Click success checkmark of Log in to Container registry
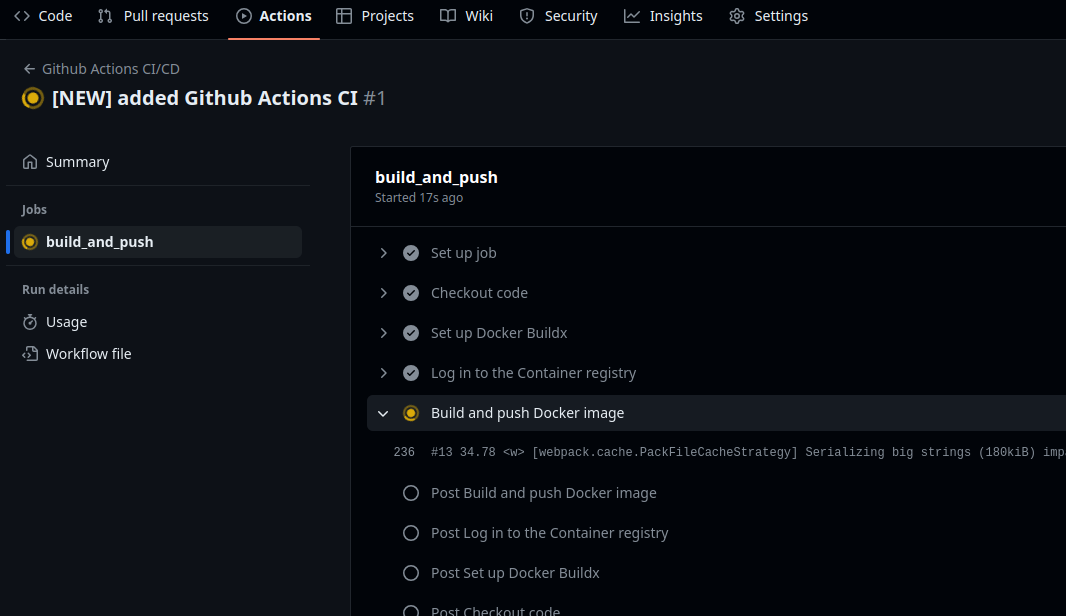Screen dimensions: 1066x616 (411, 373)
